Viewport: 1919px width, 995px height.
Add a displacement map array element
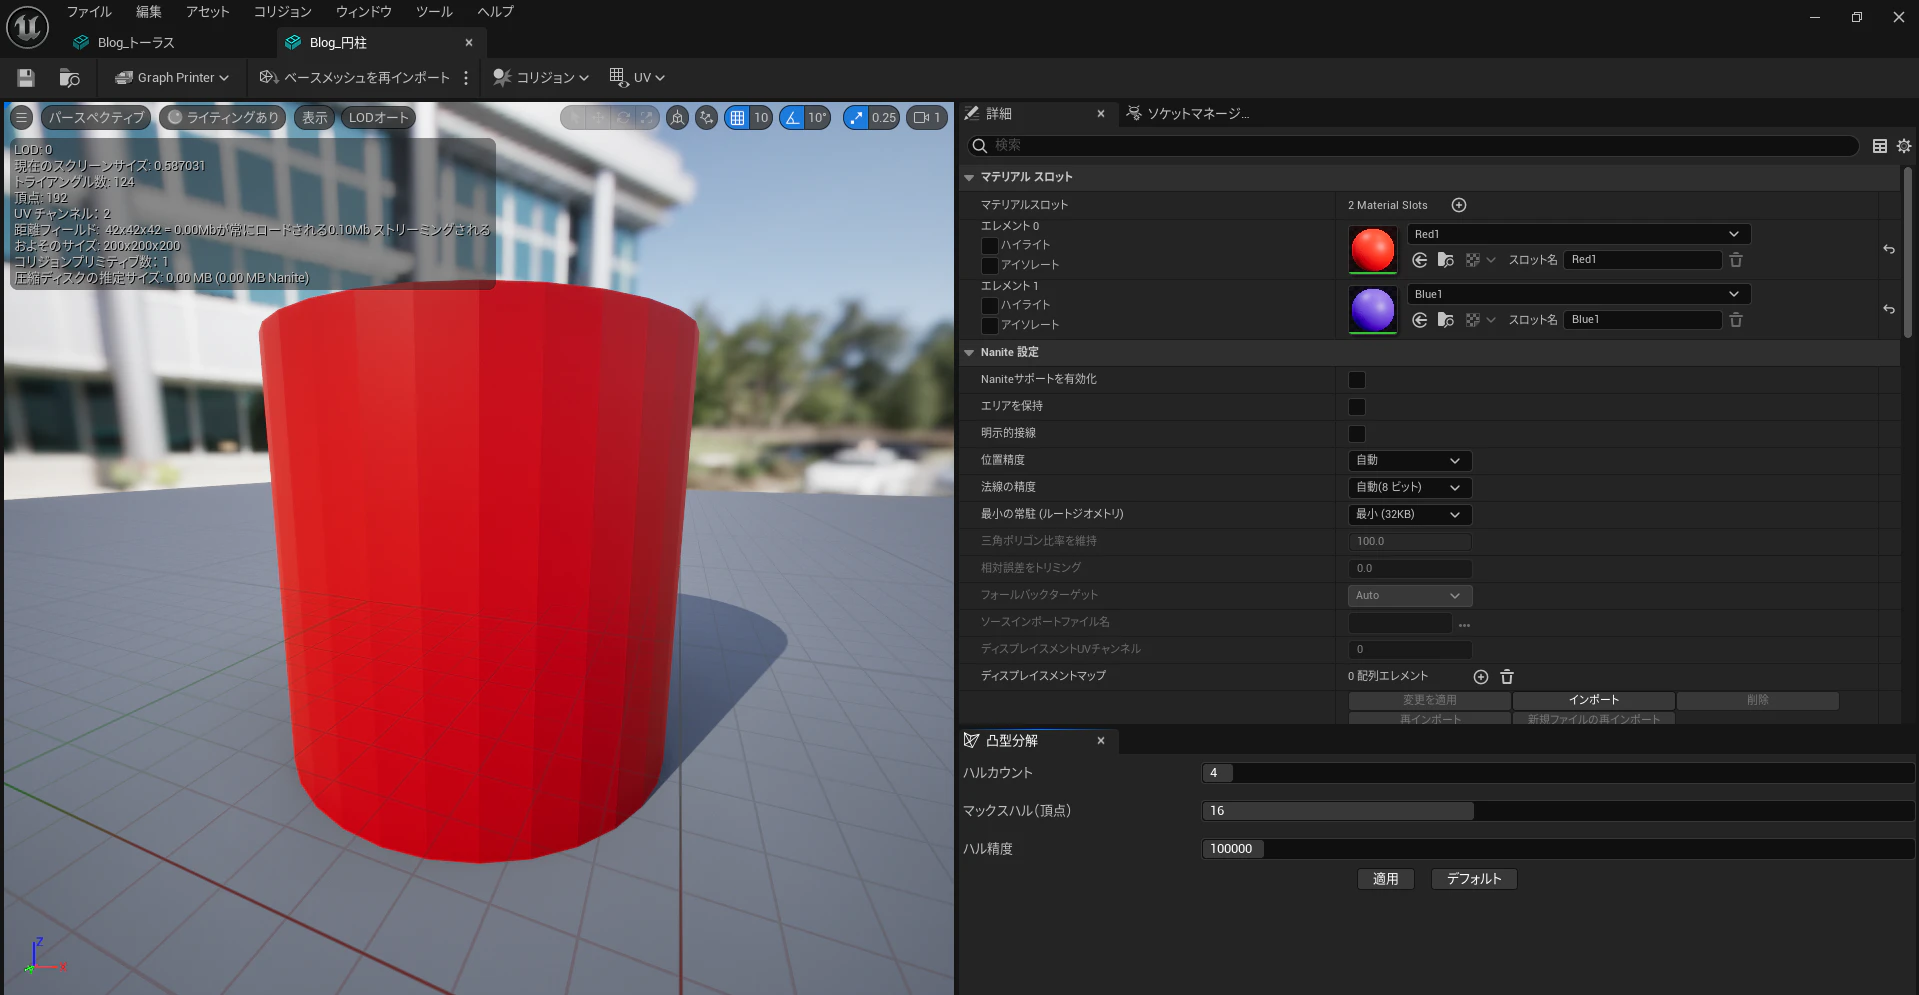pyautogui.click(x=1481, y=677)
